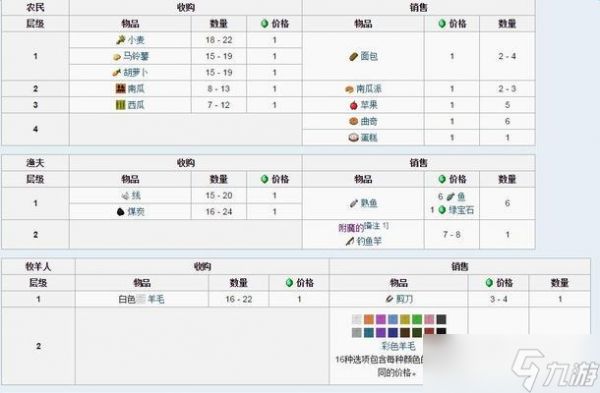Viewport: 600px width, 393px height.
Task: Click the white wool icon beside 羊毛
Action: pos(141,299)
